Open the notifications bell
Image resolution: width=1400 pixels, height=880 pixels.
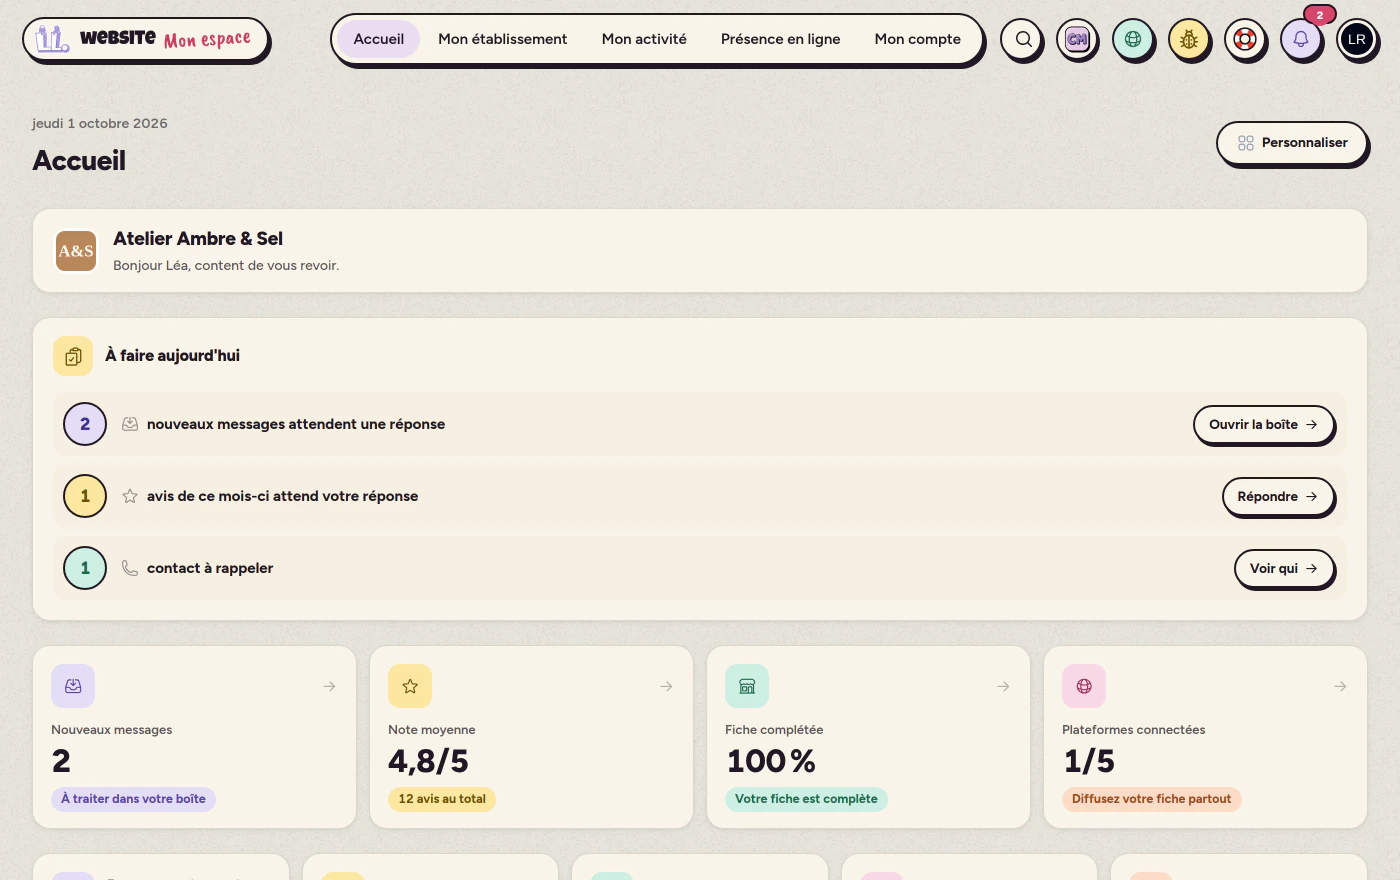click(x=1301, y=40)
